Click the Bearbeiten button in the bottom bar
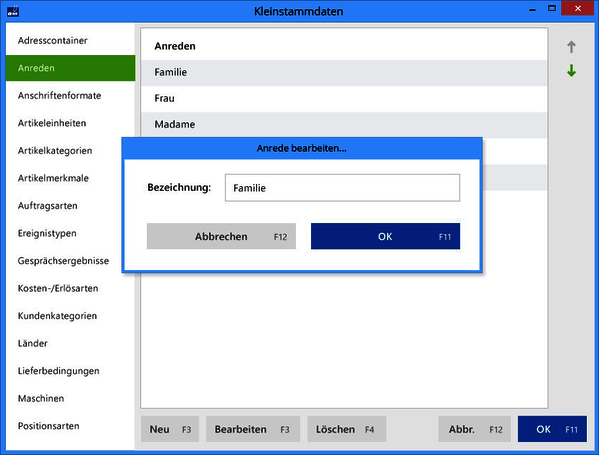Image resolution: width=599 pixels, height=455 pixels. [x=253, y=429]
